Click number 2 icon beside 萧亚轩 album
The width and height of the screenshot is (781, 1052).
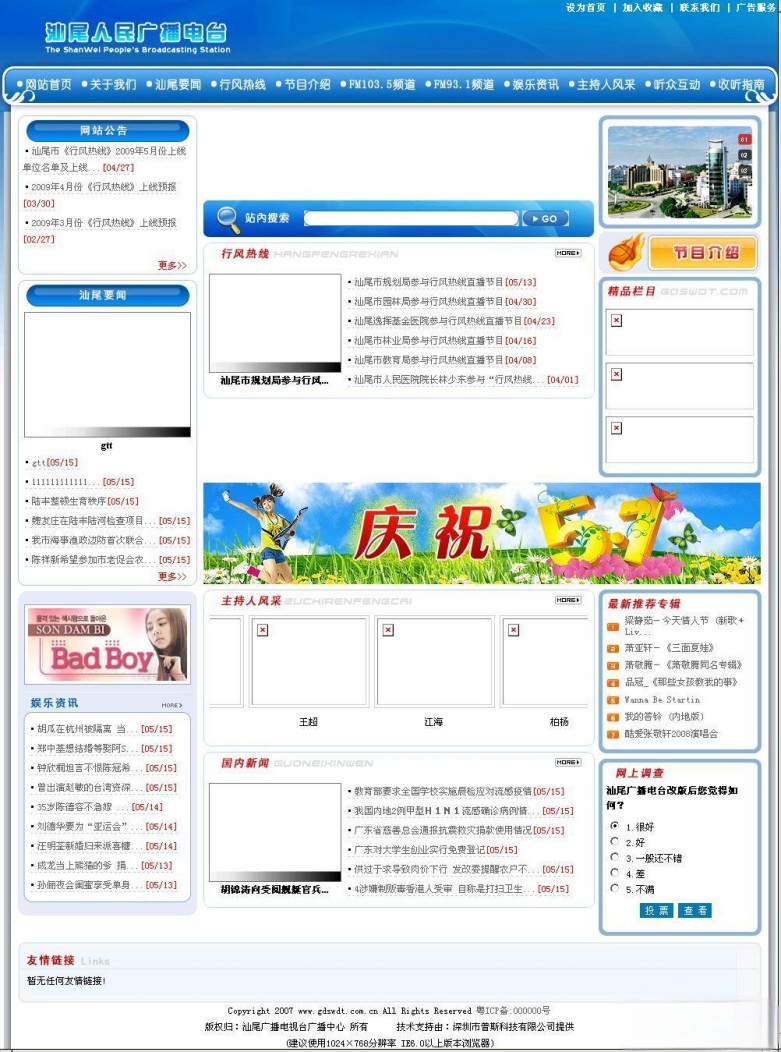pyautogui.click(x=613, y=649)
